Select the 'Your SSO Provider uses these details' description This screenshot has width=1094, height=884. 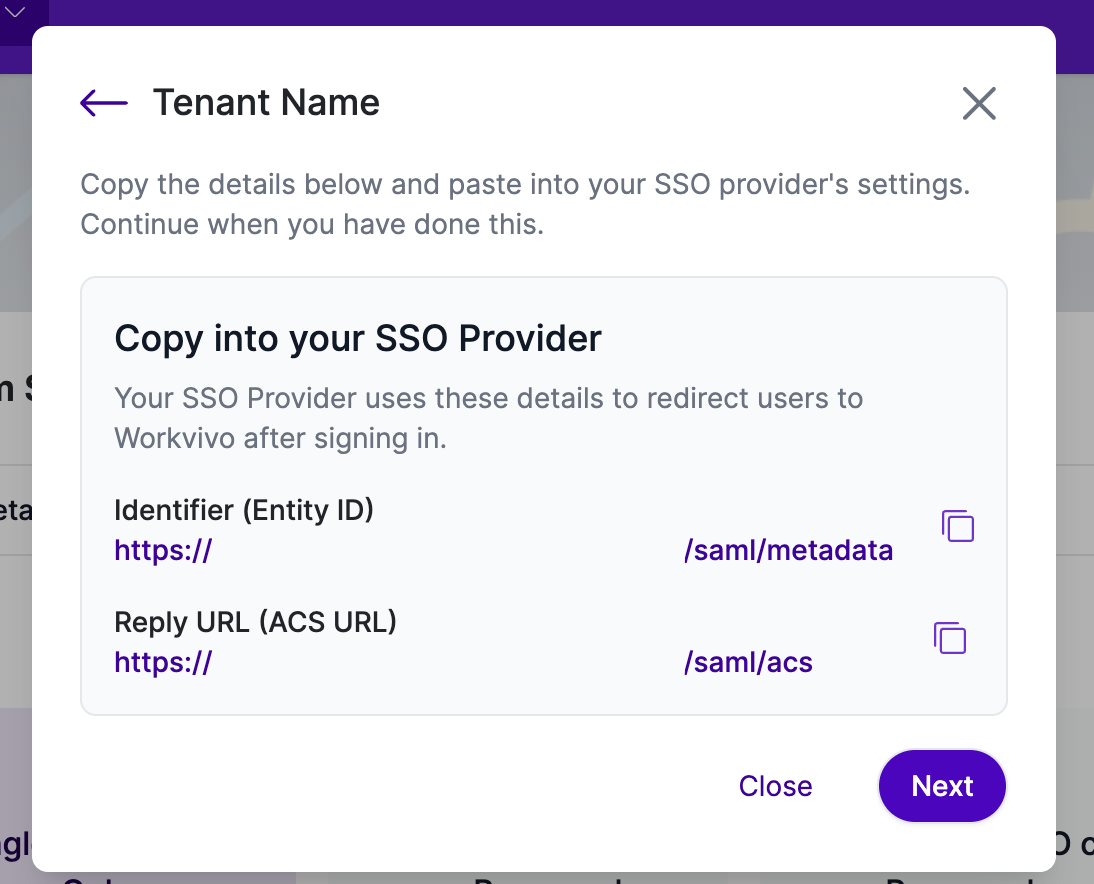pos(488,418)
